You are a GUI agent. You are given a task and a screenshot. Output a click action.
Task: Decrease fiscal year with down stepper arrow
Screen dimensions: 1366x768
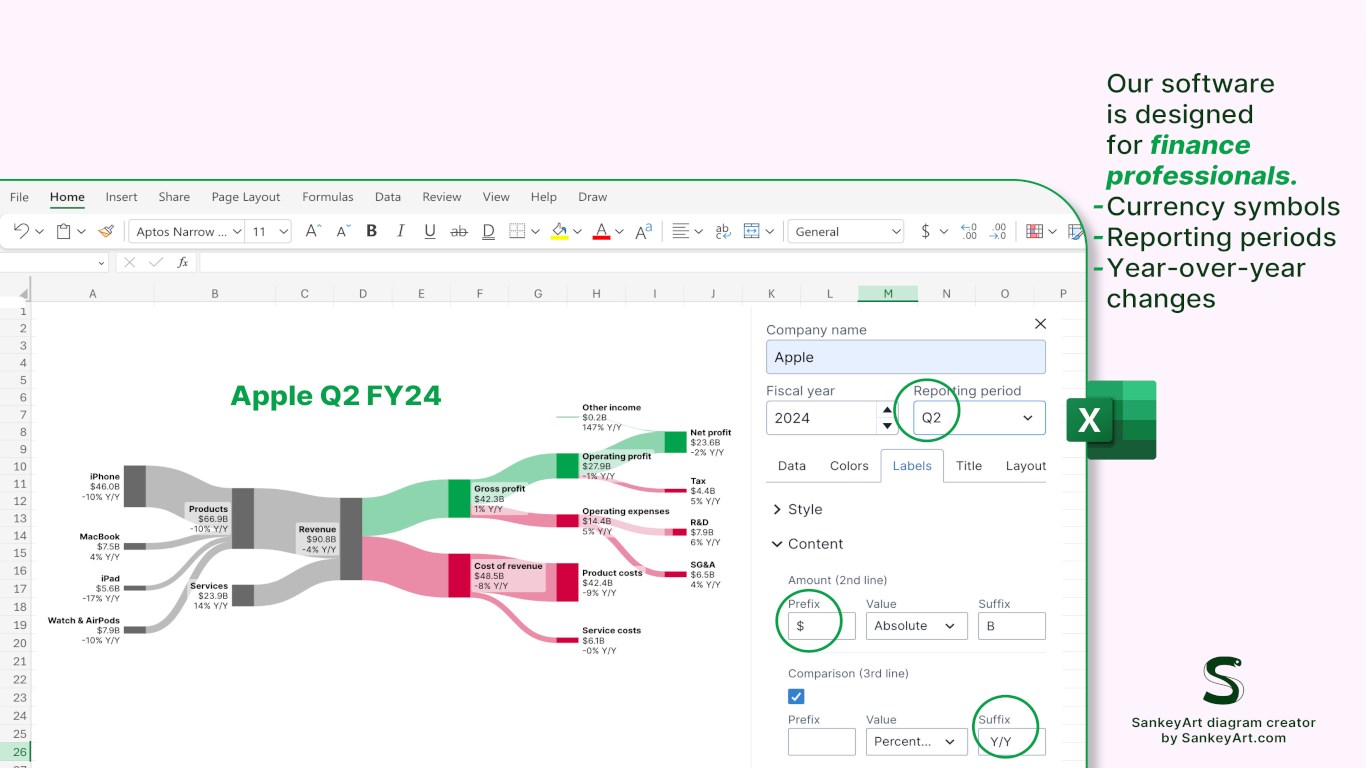(x=887, y=426)
